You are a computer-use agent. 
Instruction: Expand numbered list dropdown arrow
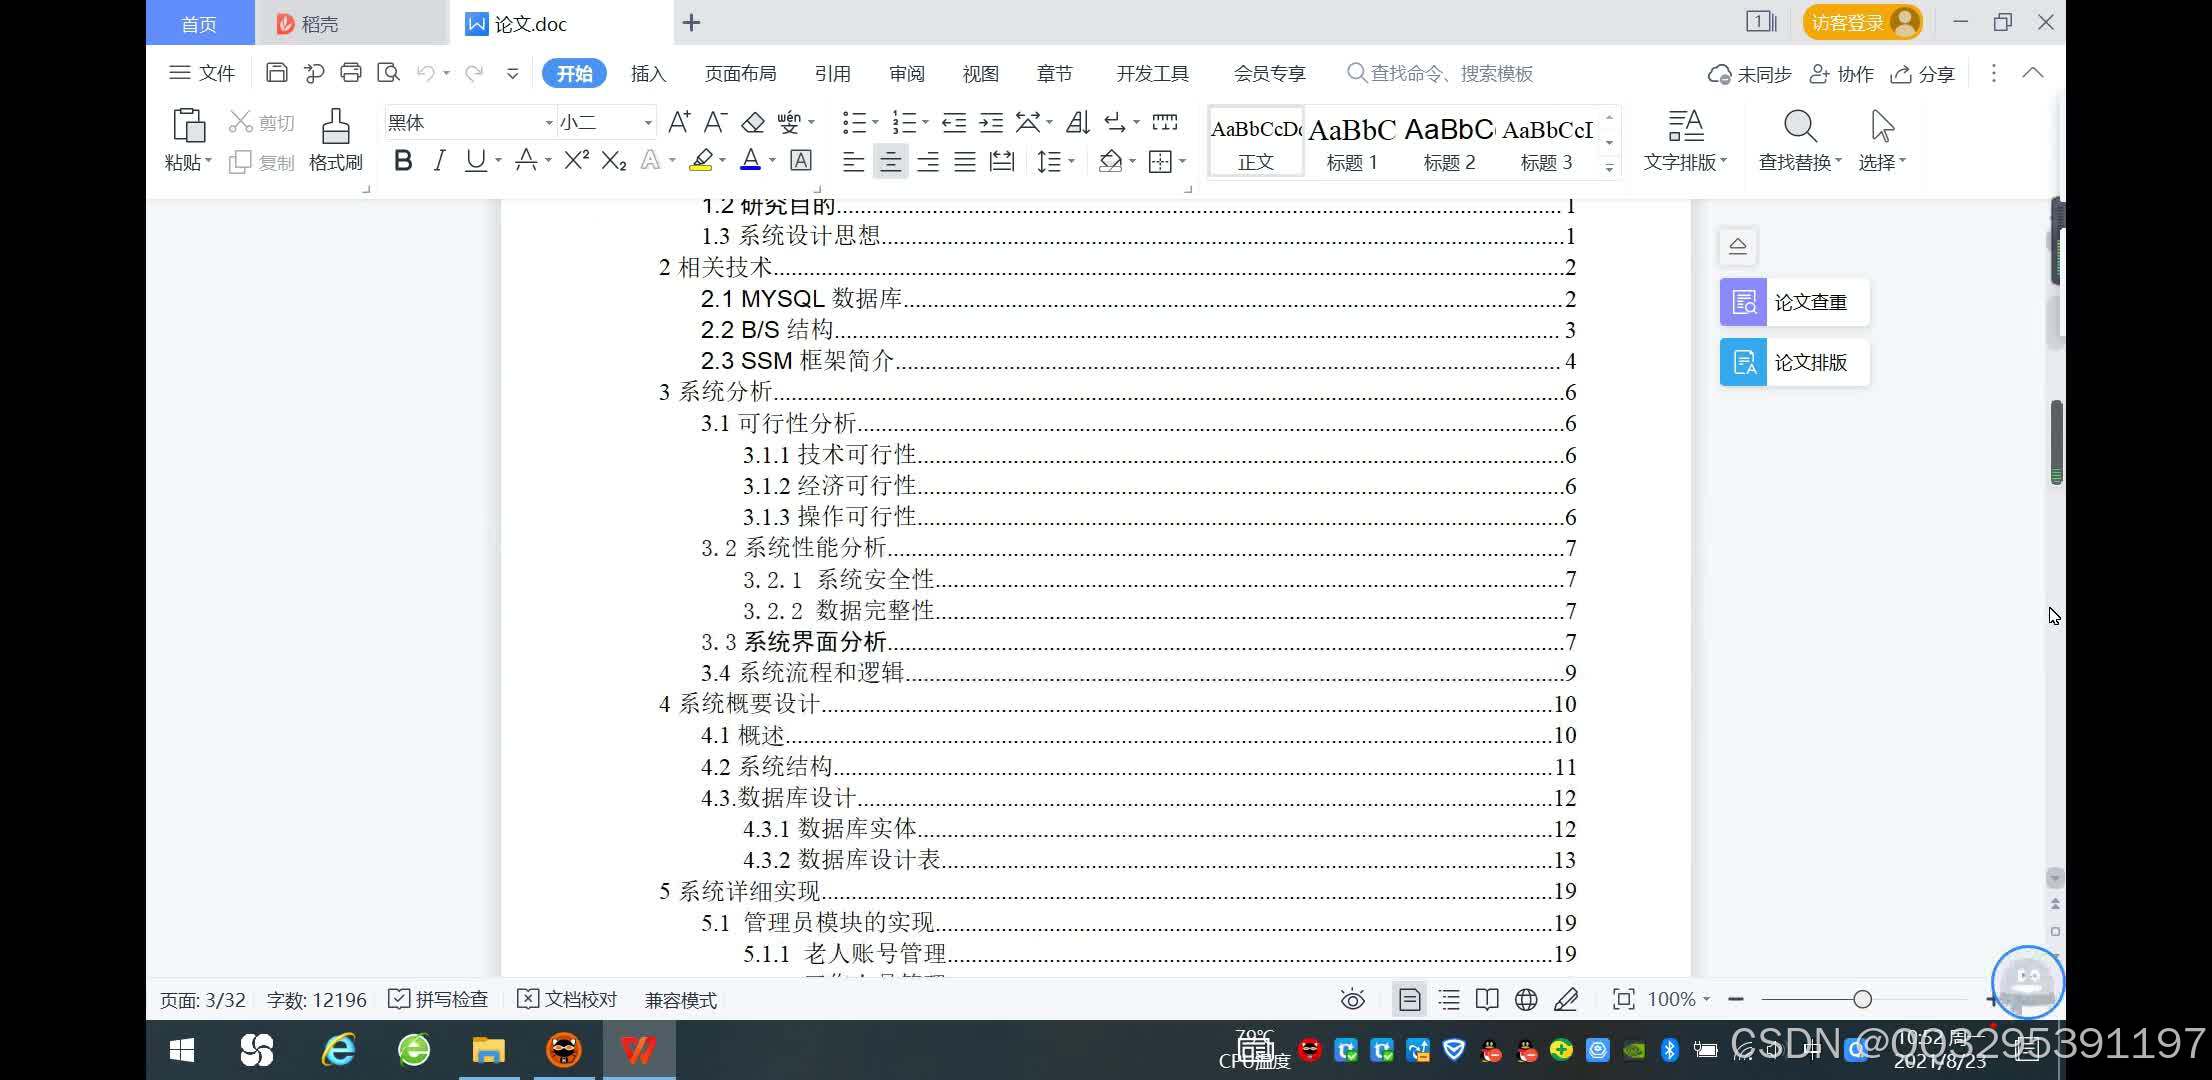(925, 123)
